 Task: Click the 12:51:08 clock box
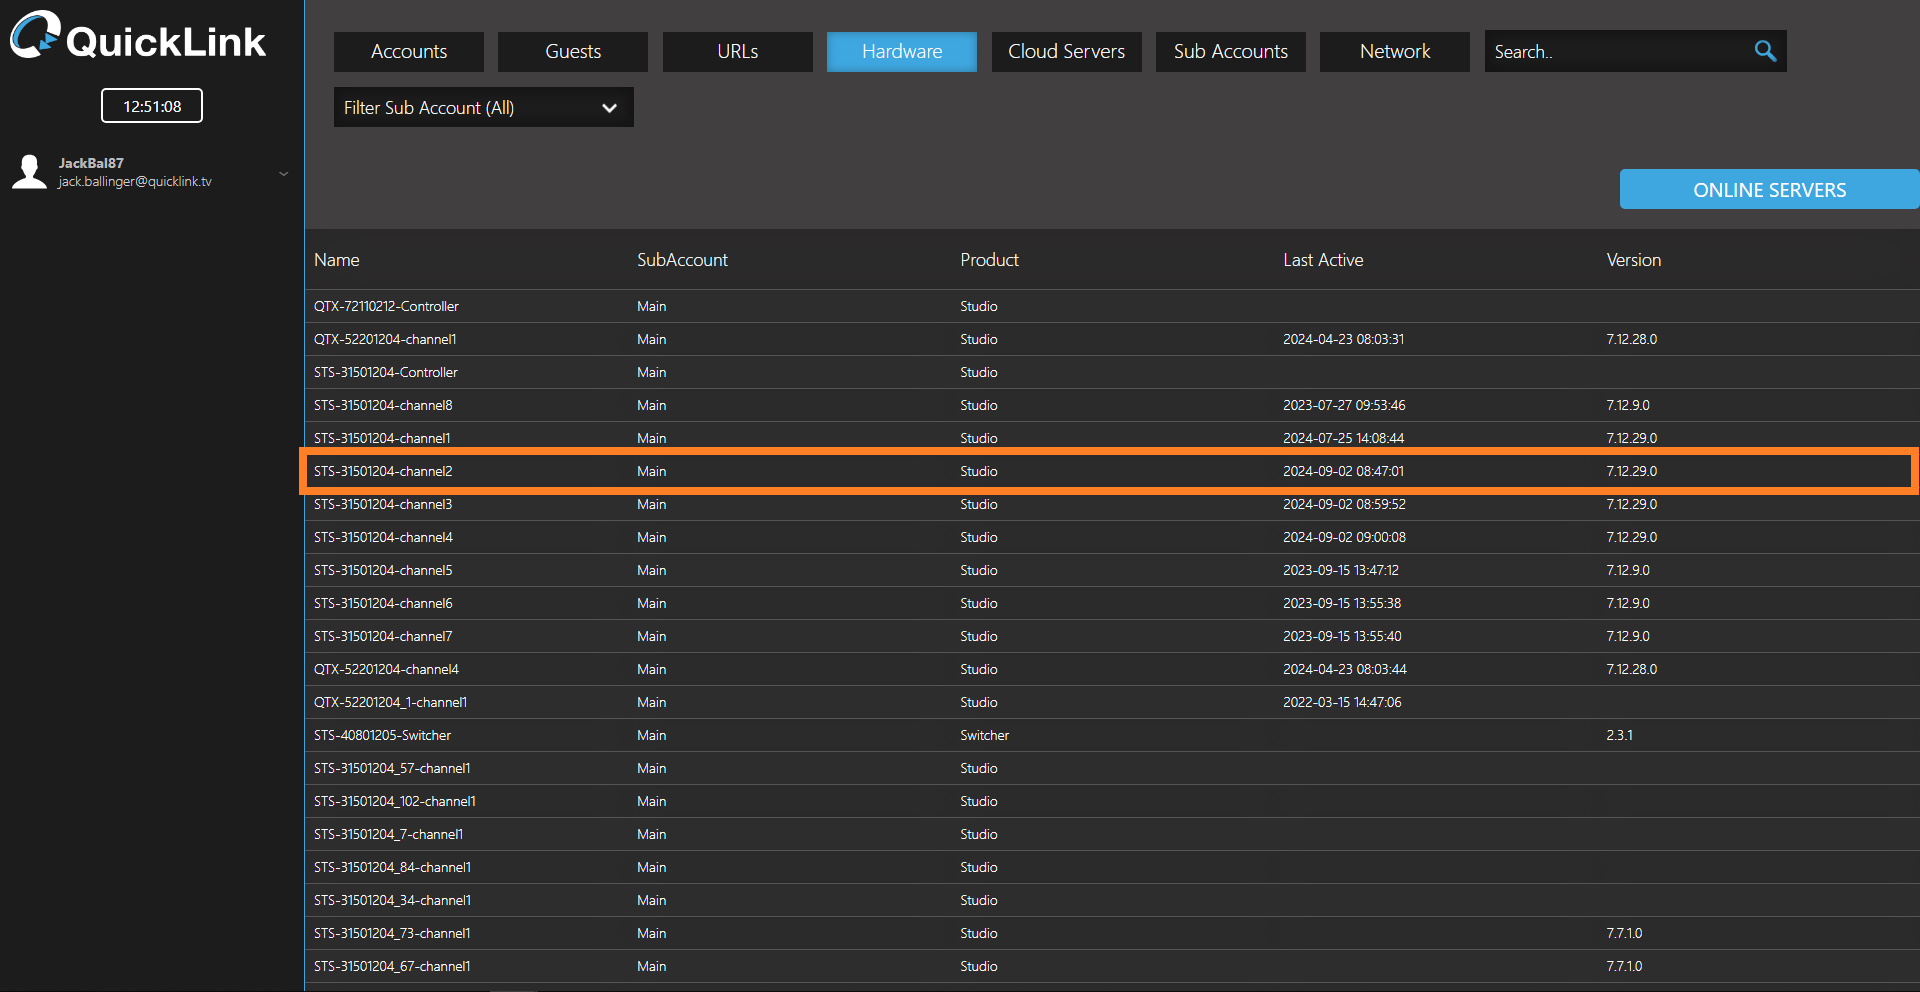click(x=152, y=106)
